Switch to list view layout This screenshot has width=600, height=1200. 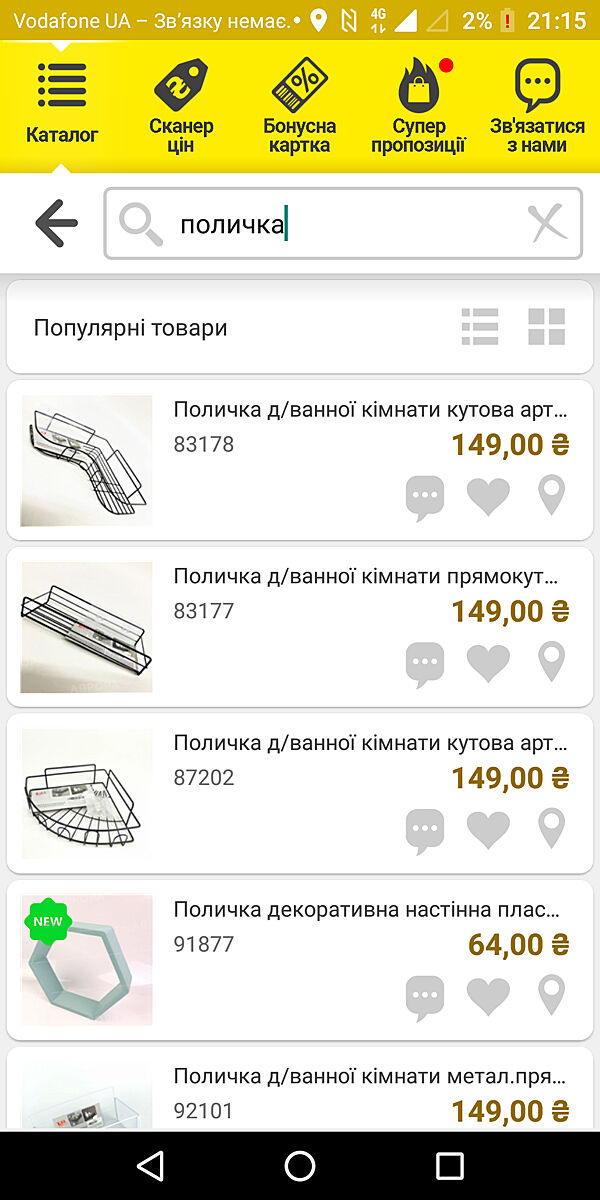coord(480,327)
